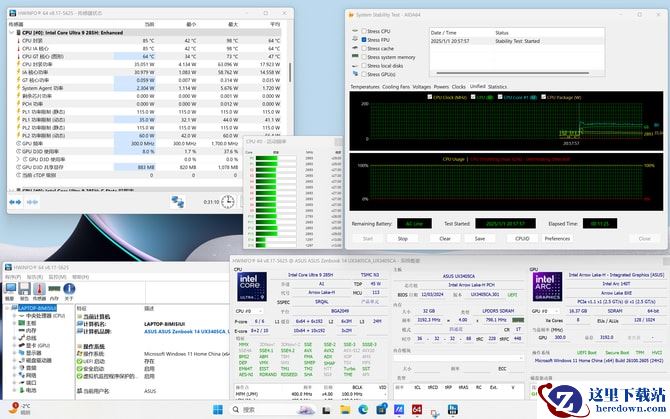Open the Windows Start button
Viewport: 670px width, 419px height.
pos(218,410)
